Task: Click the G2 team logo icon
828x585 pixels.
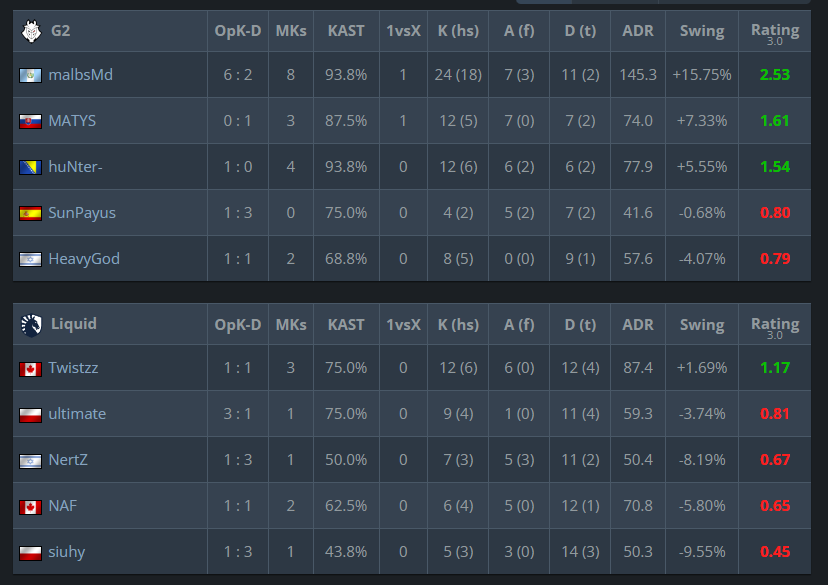Action: coord(31,31)
